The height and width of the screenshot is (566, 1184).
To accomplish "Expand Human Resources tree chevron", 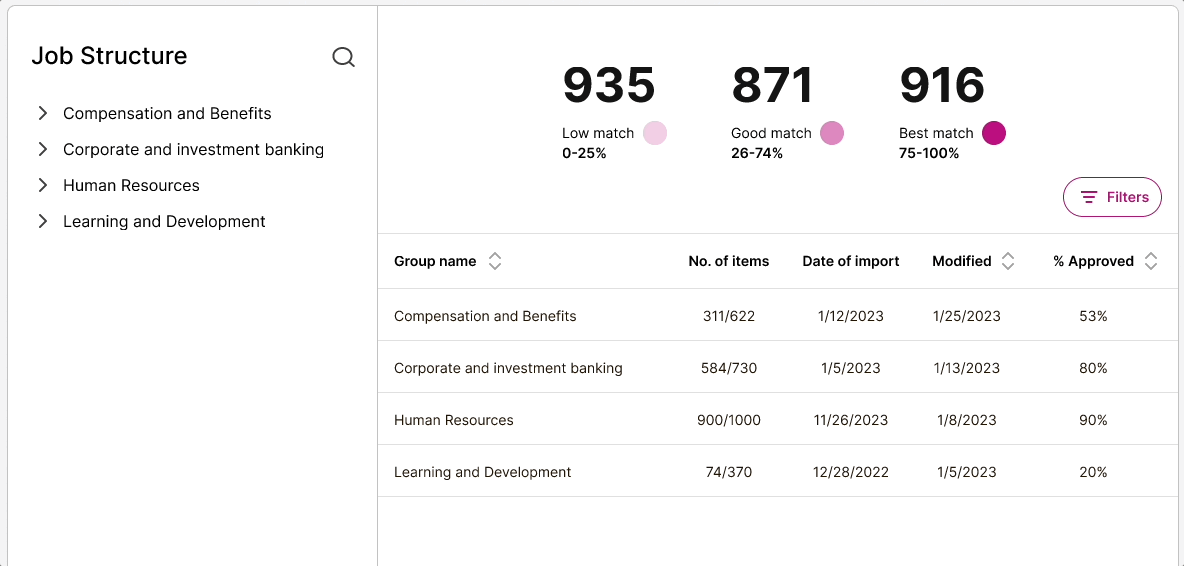I will 43,186.
